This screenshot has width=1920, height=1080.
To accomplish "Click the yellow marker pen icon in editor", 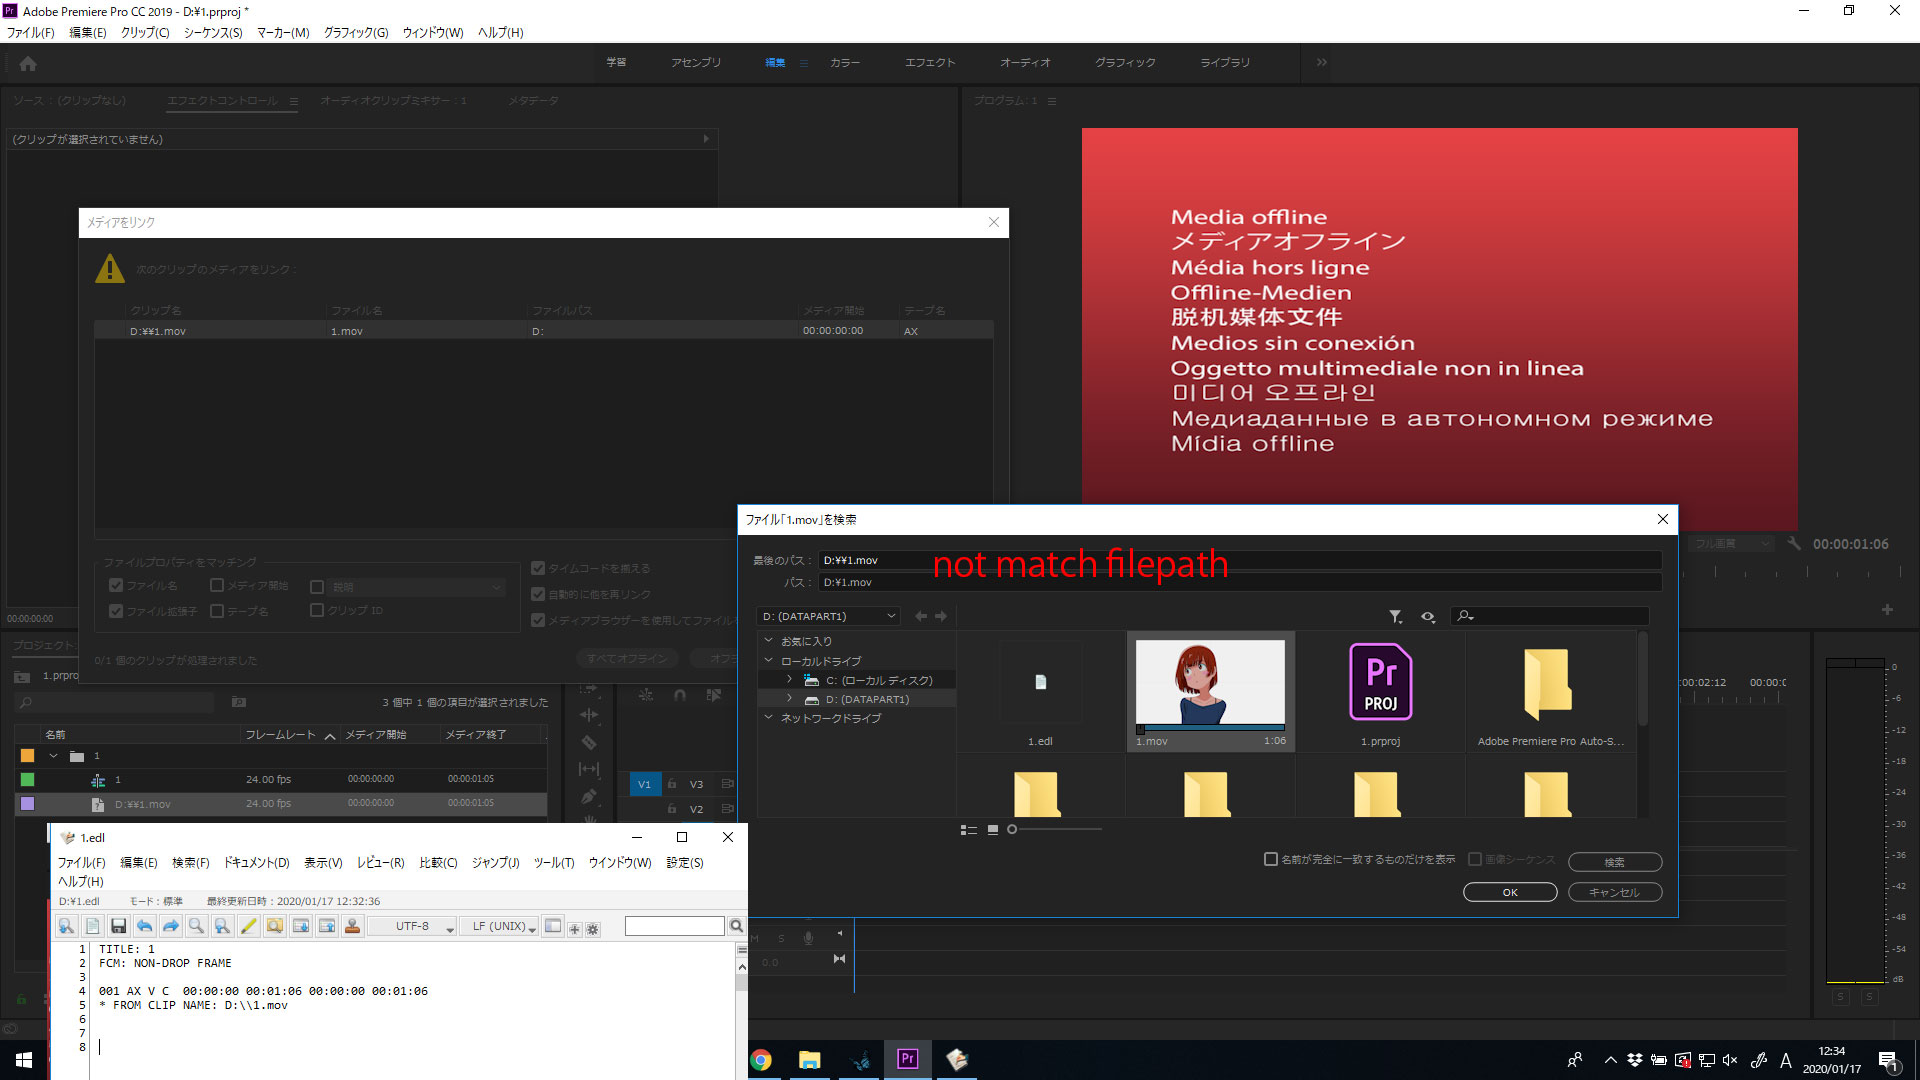I will point(248,927).
